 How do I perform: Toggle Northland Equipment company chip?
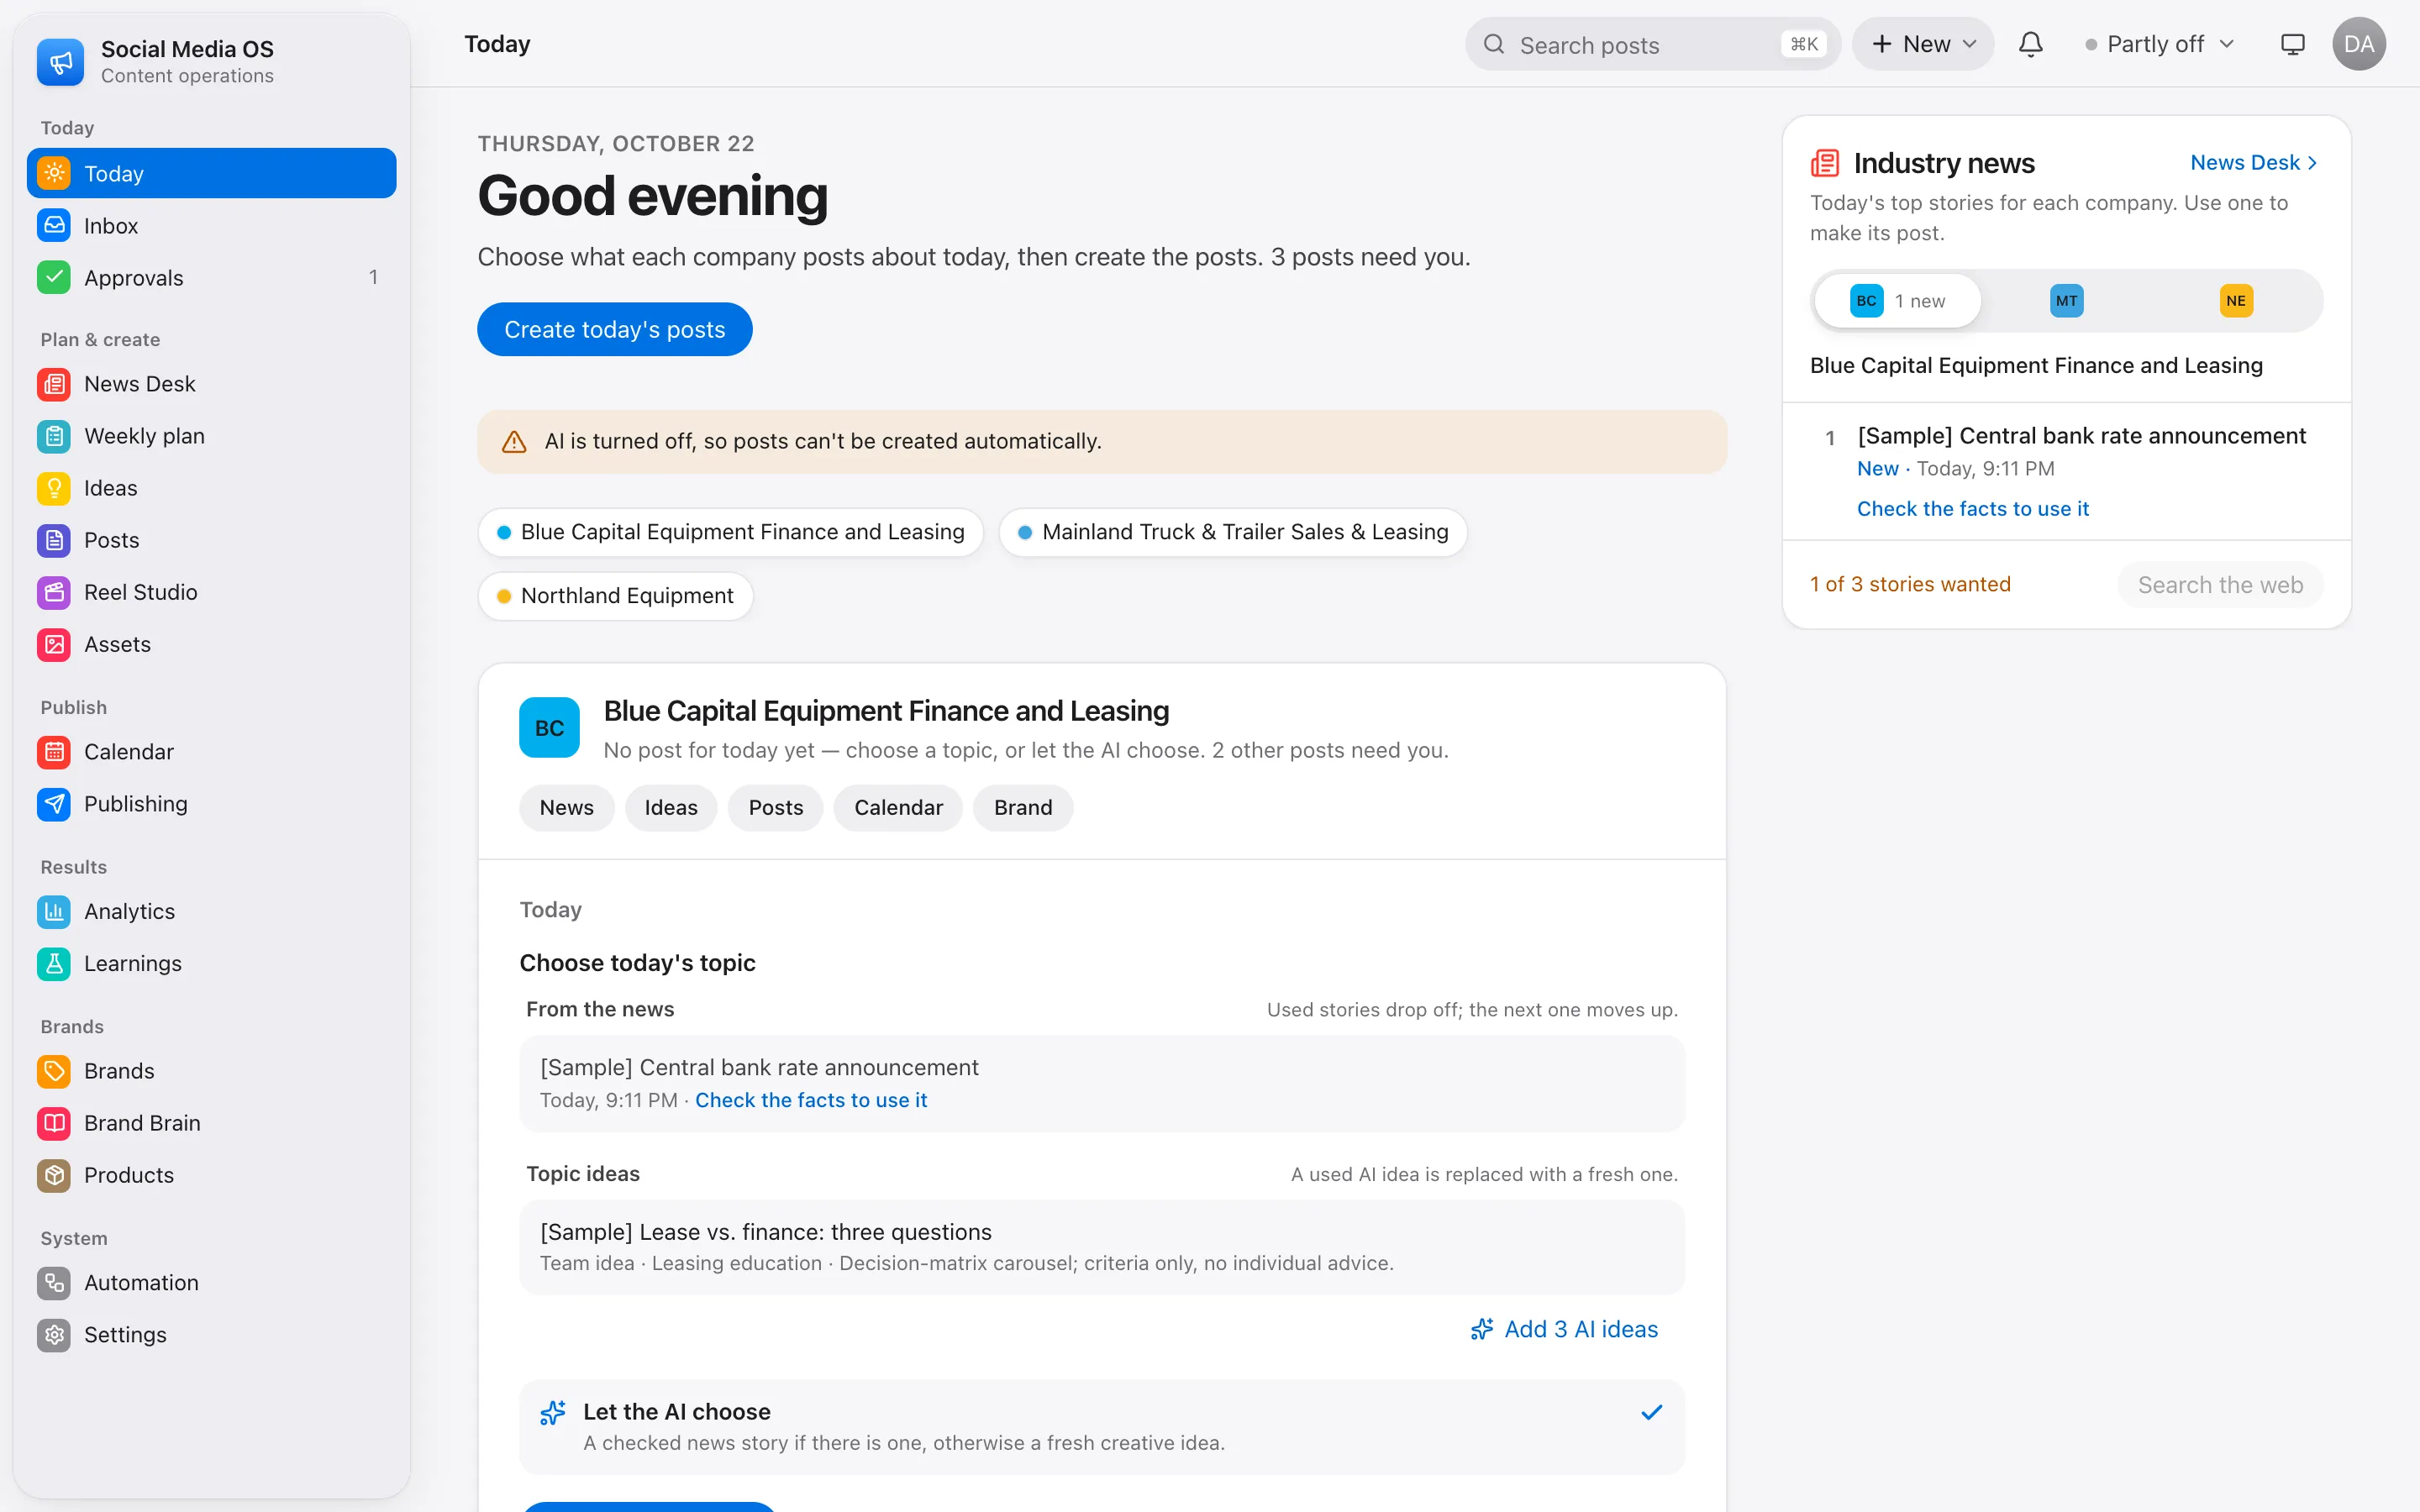coord(615,596)
